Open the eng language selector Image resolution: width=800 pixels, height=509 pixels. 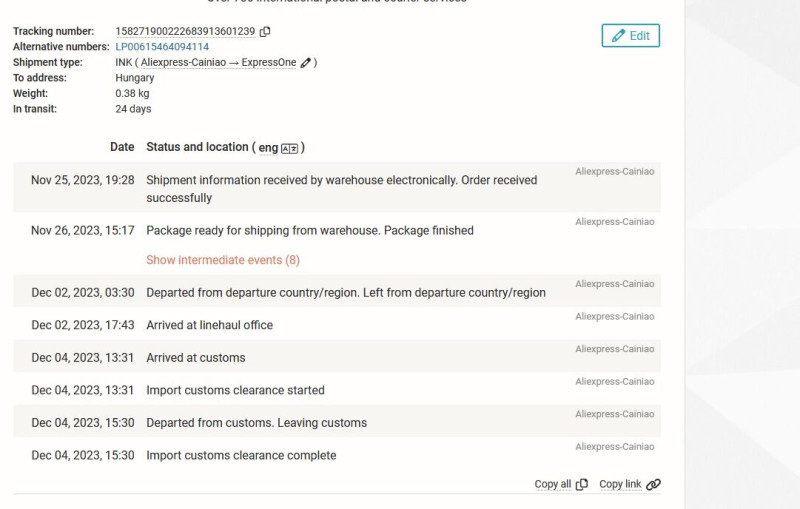coord(268,148)
